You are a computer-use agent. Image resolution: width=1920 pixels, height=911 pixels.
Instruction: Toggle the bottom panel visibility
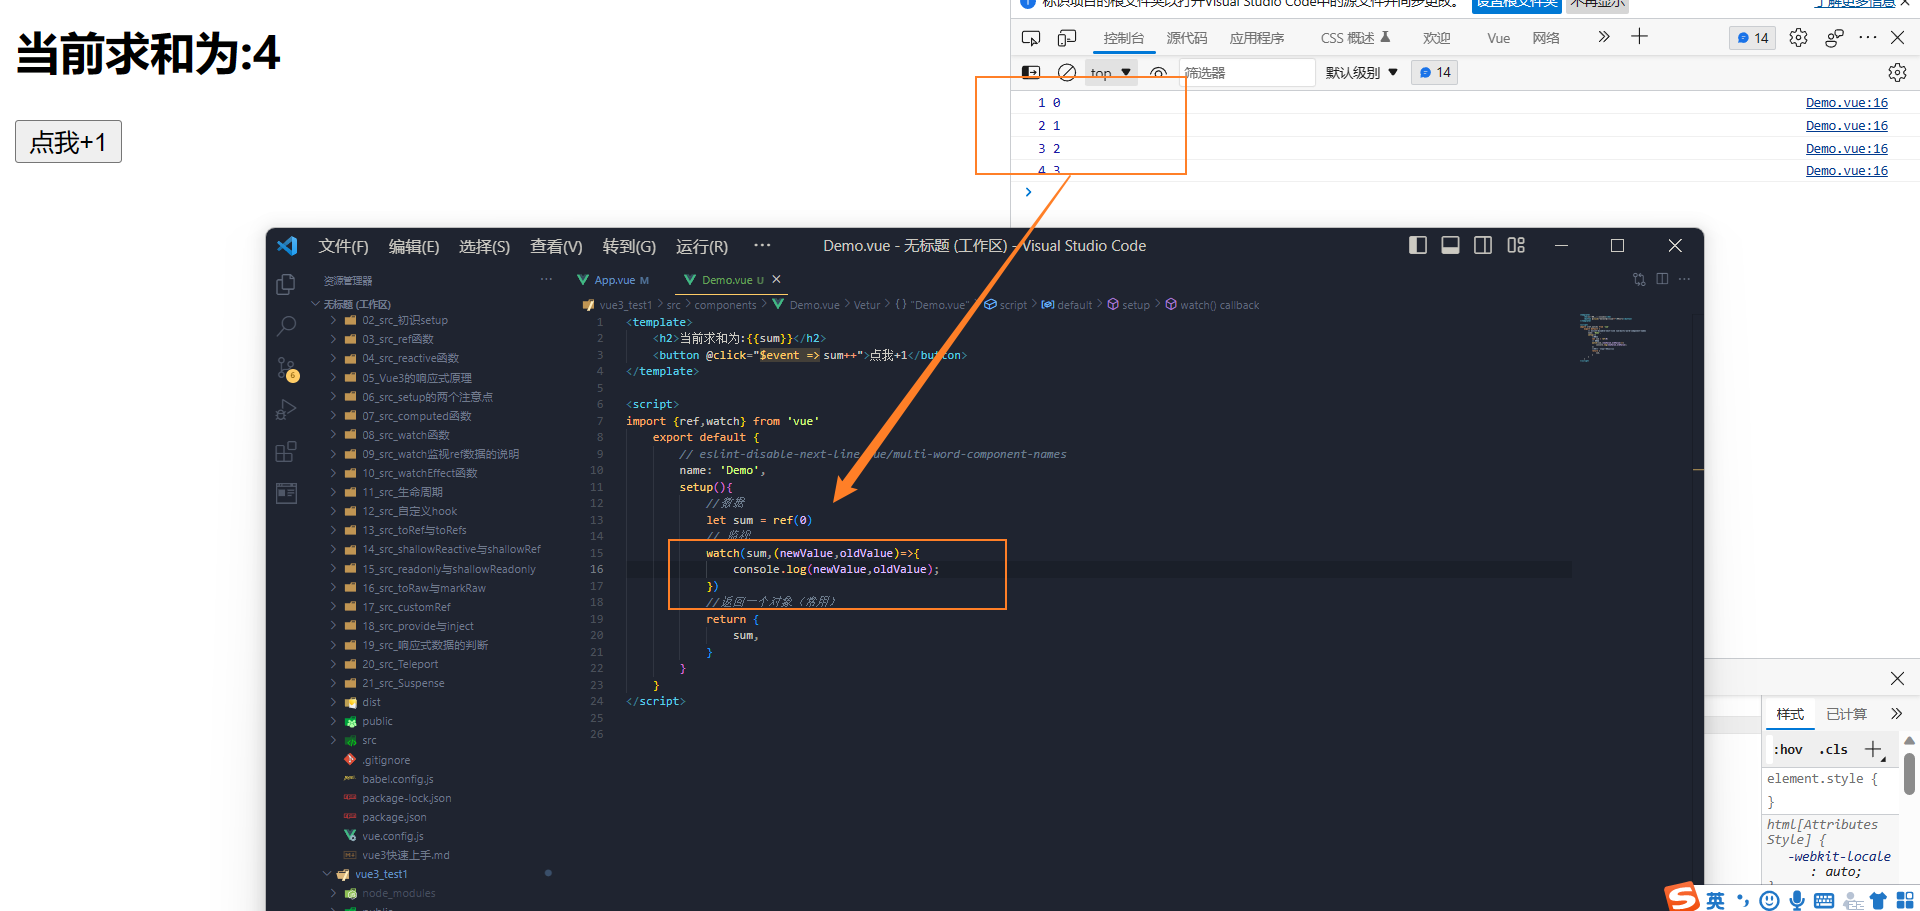[x=1450, y=245]
